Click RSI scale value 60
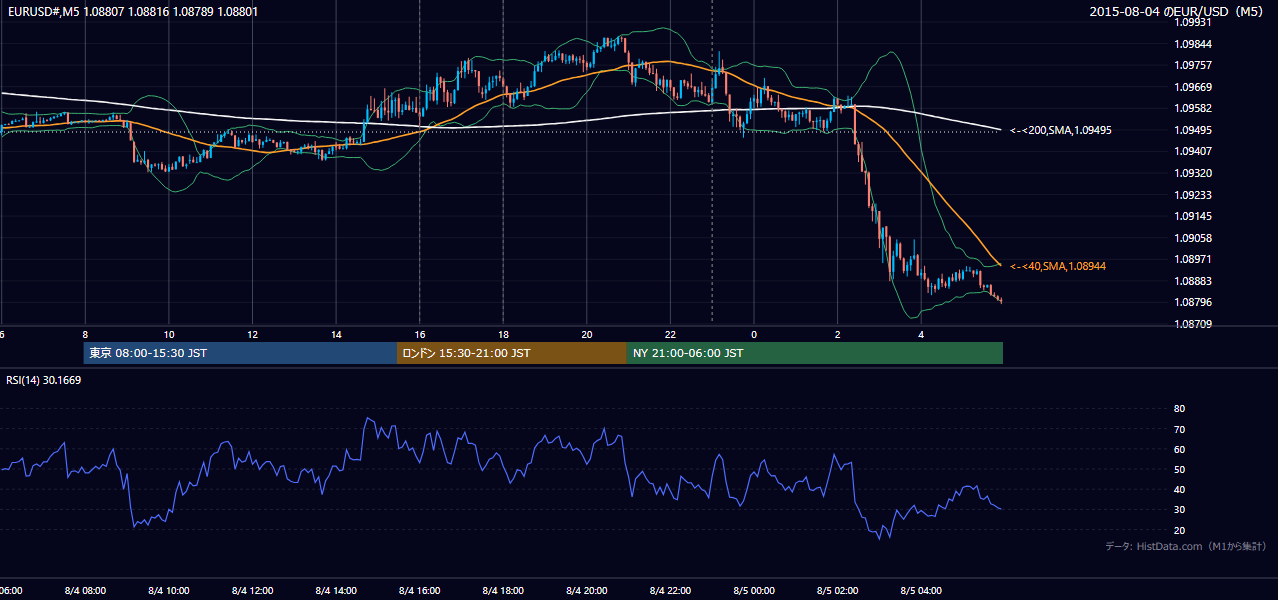Image resolution: width=1278 pixels, height=600 pixels. point(1179,449)
